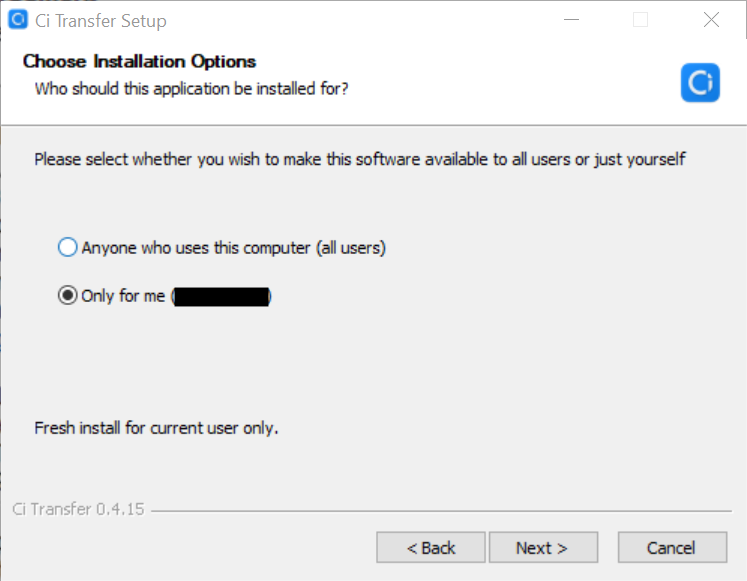Click the 'Ci Transfer 0.4.15' version label

coord(78,509)
